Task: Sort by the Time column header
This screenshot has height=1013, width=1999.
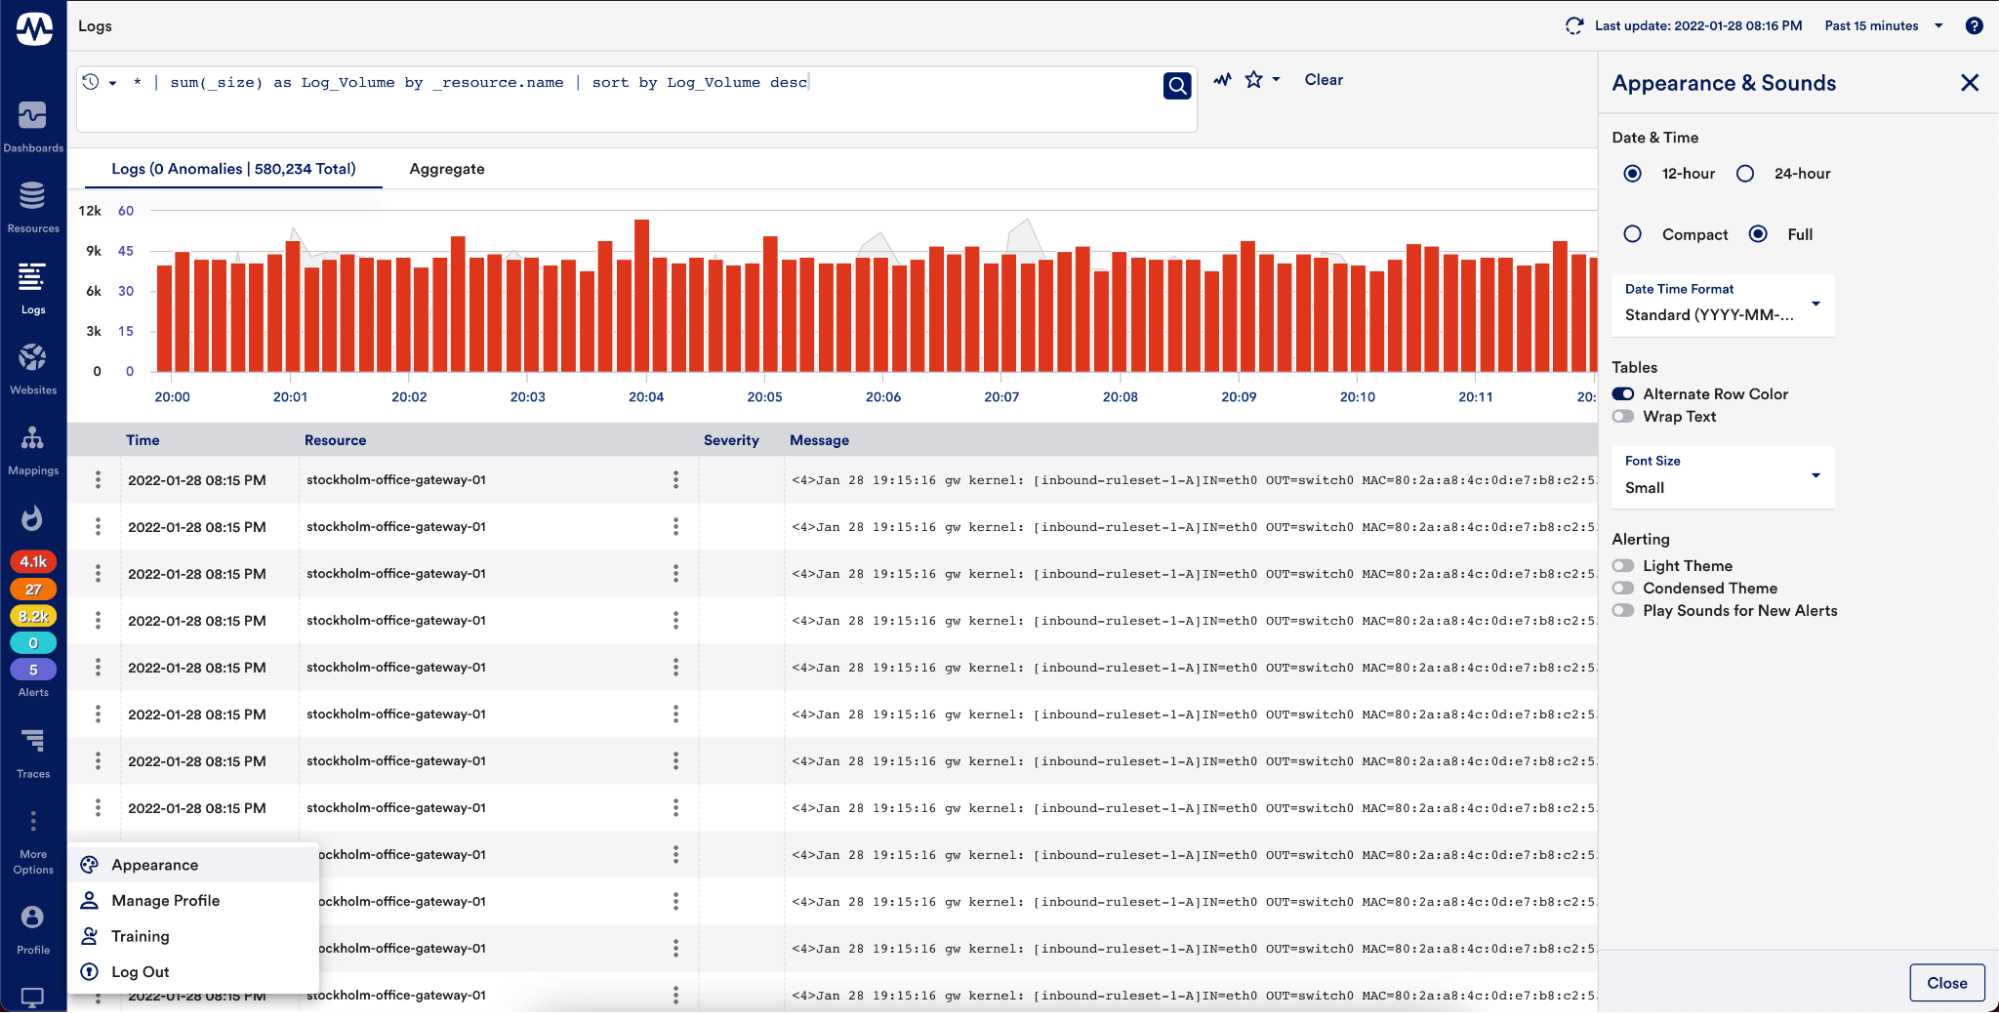Action: [143, 440]
